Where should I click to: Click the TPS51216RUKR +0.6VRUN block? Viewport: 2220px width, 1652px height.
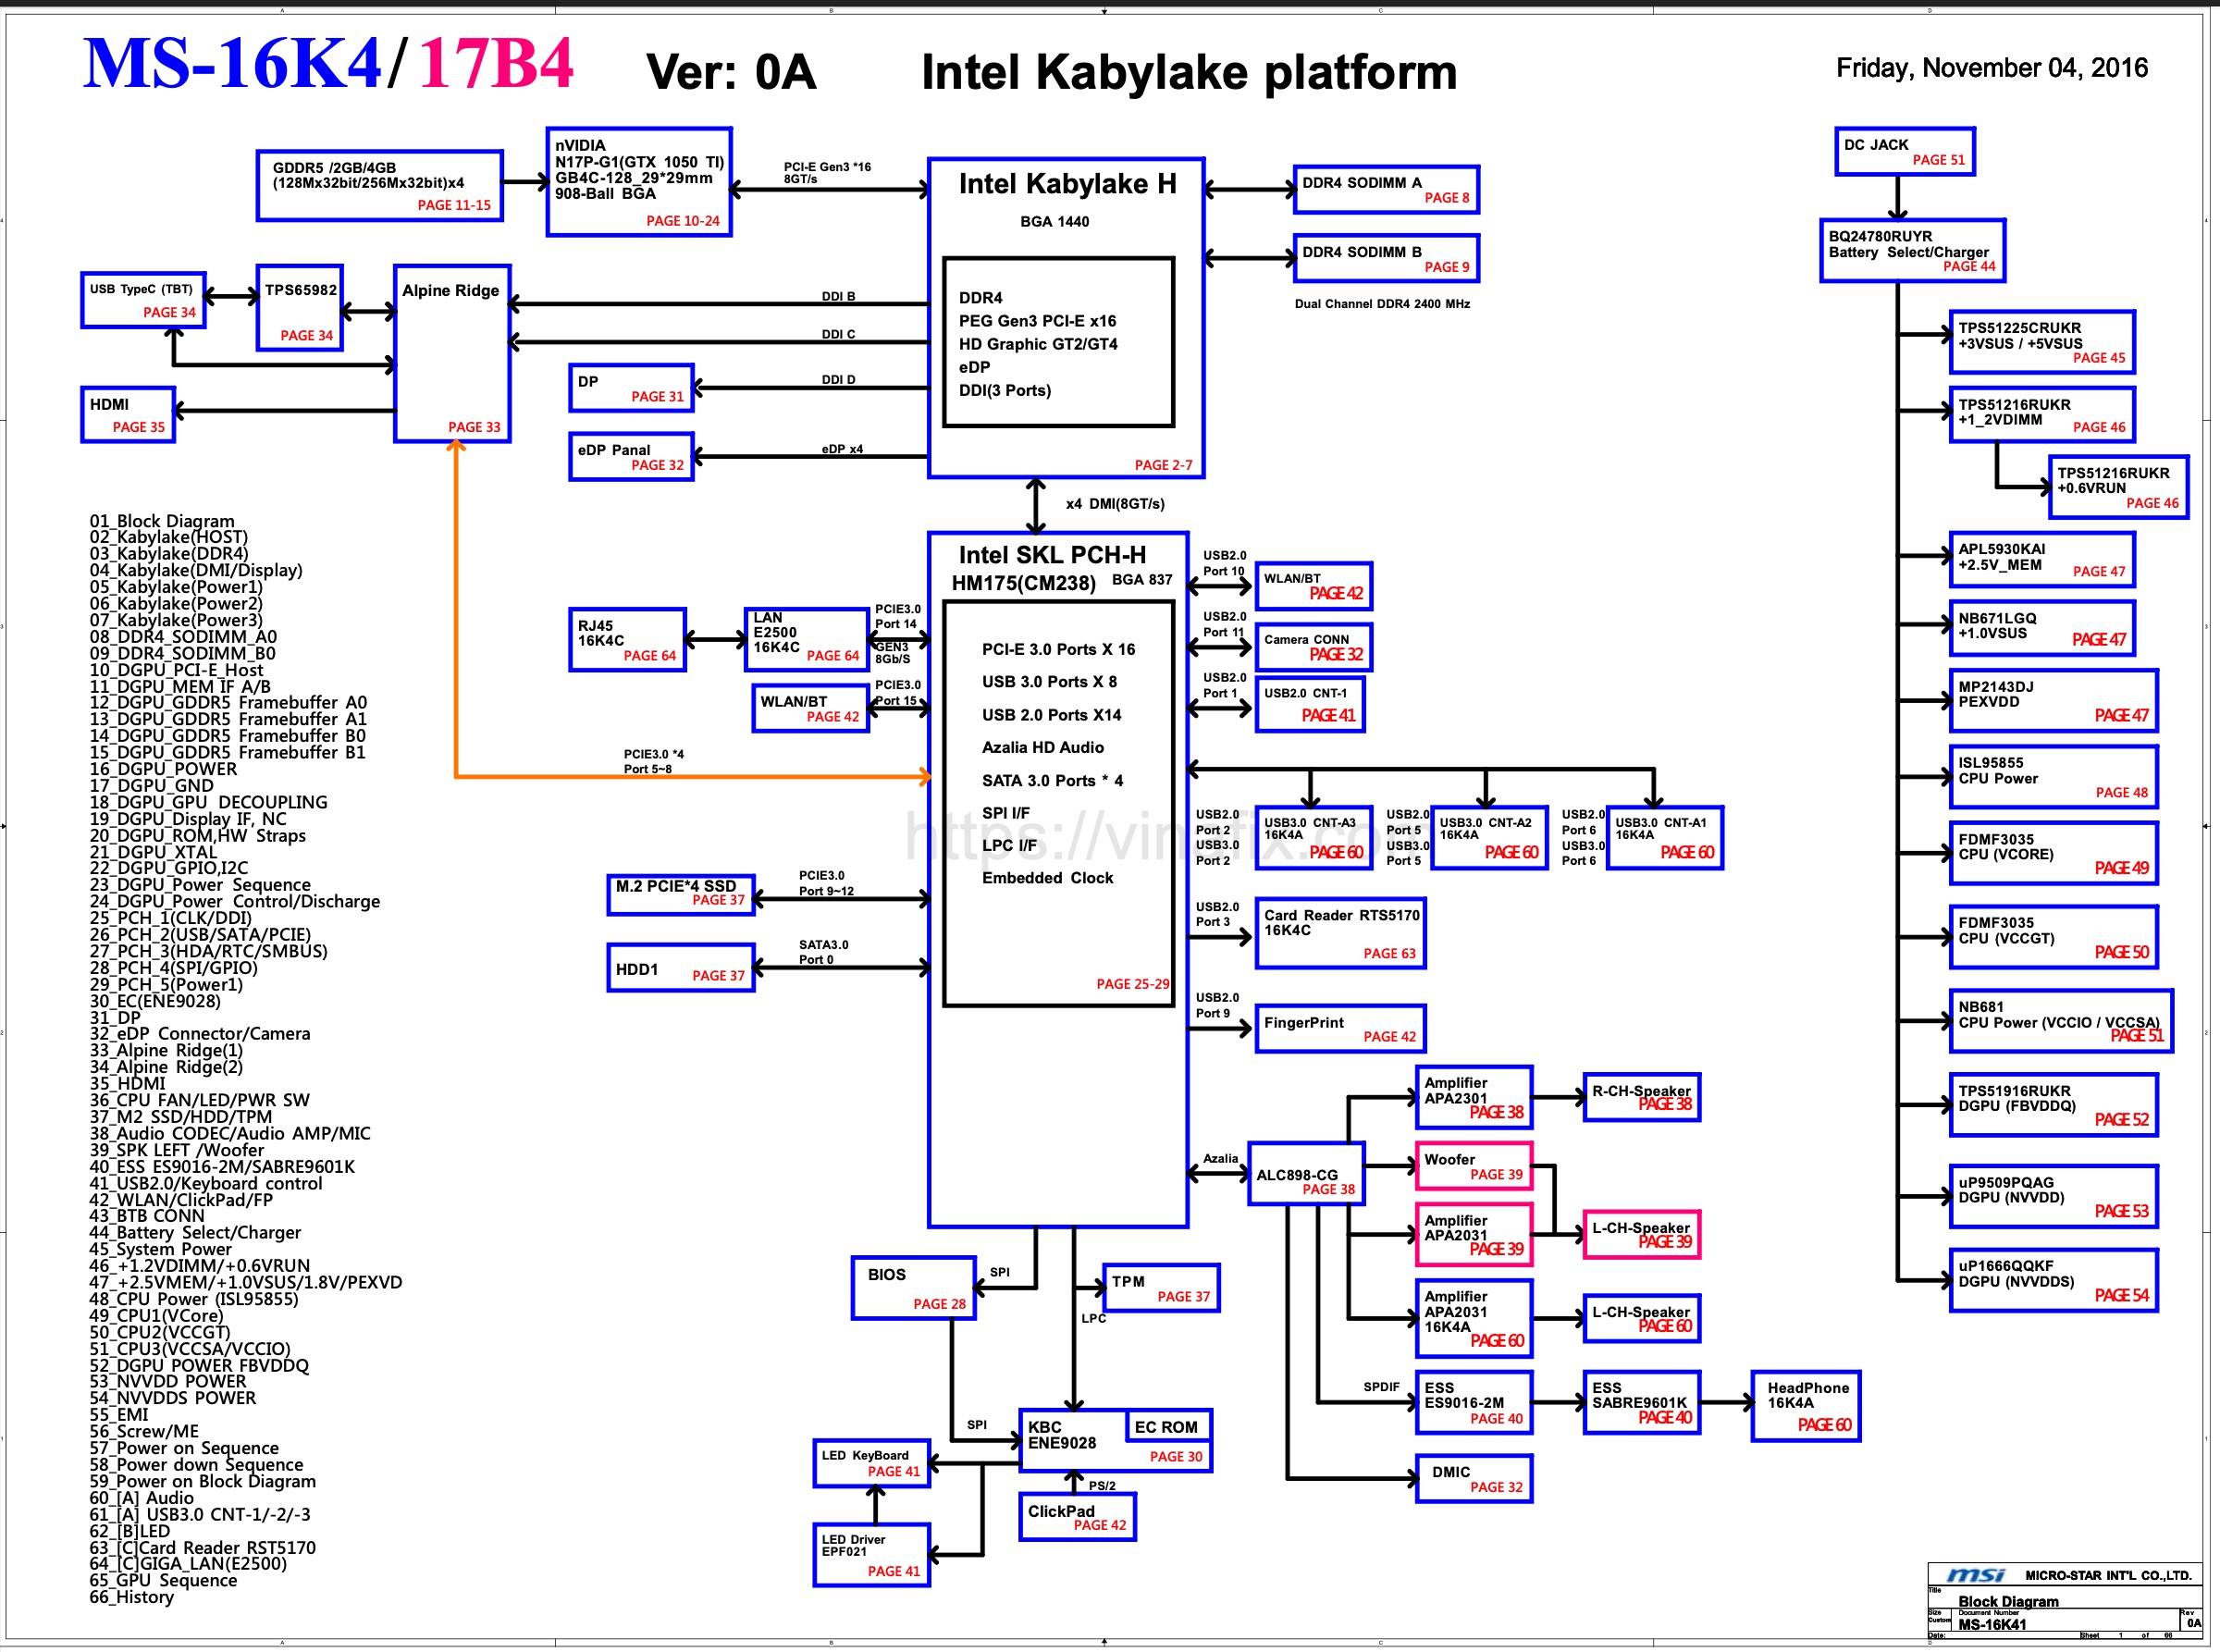tap(2119, 488)
